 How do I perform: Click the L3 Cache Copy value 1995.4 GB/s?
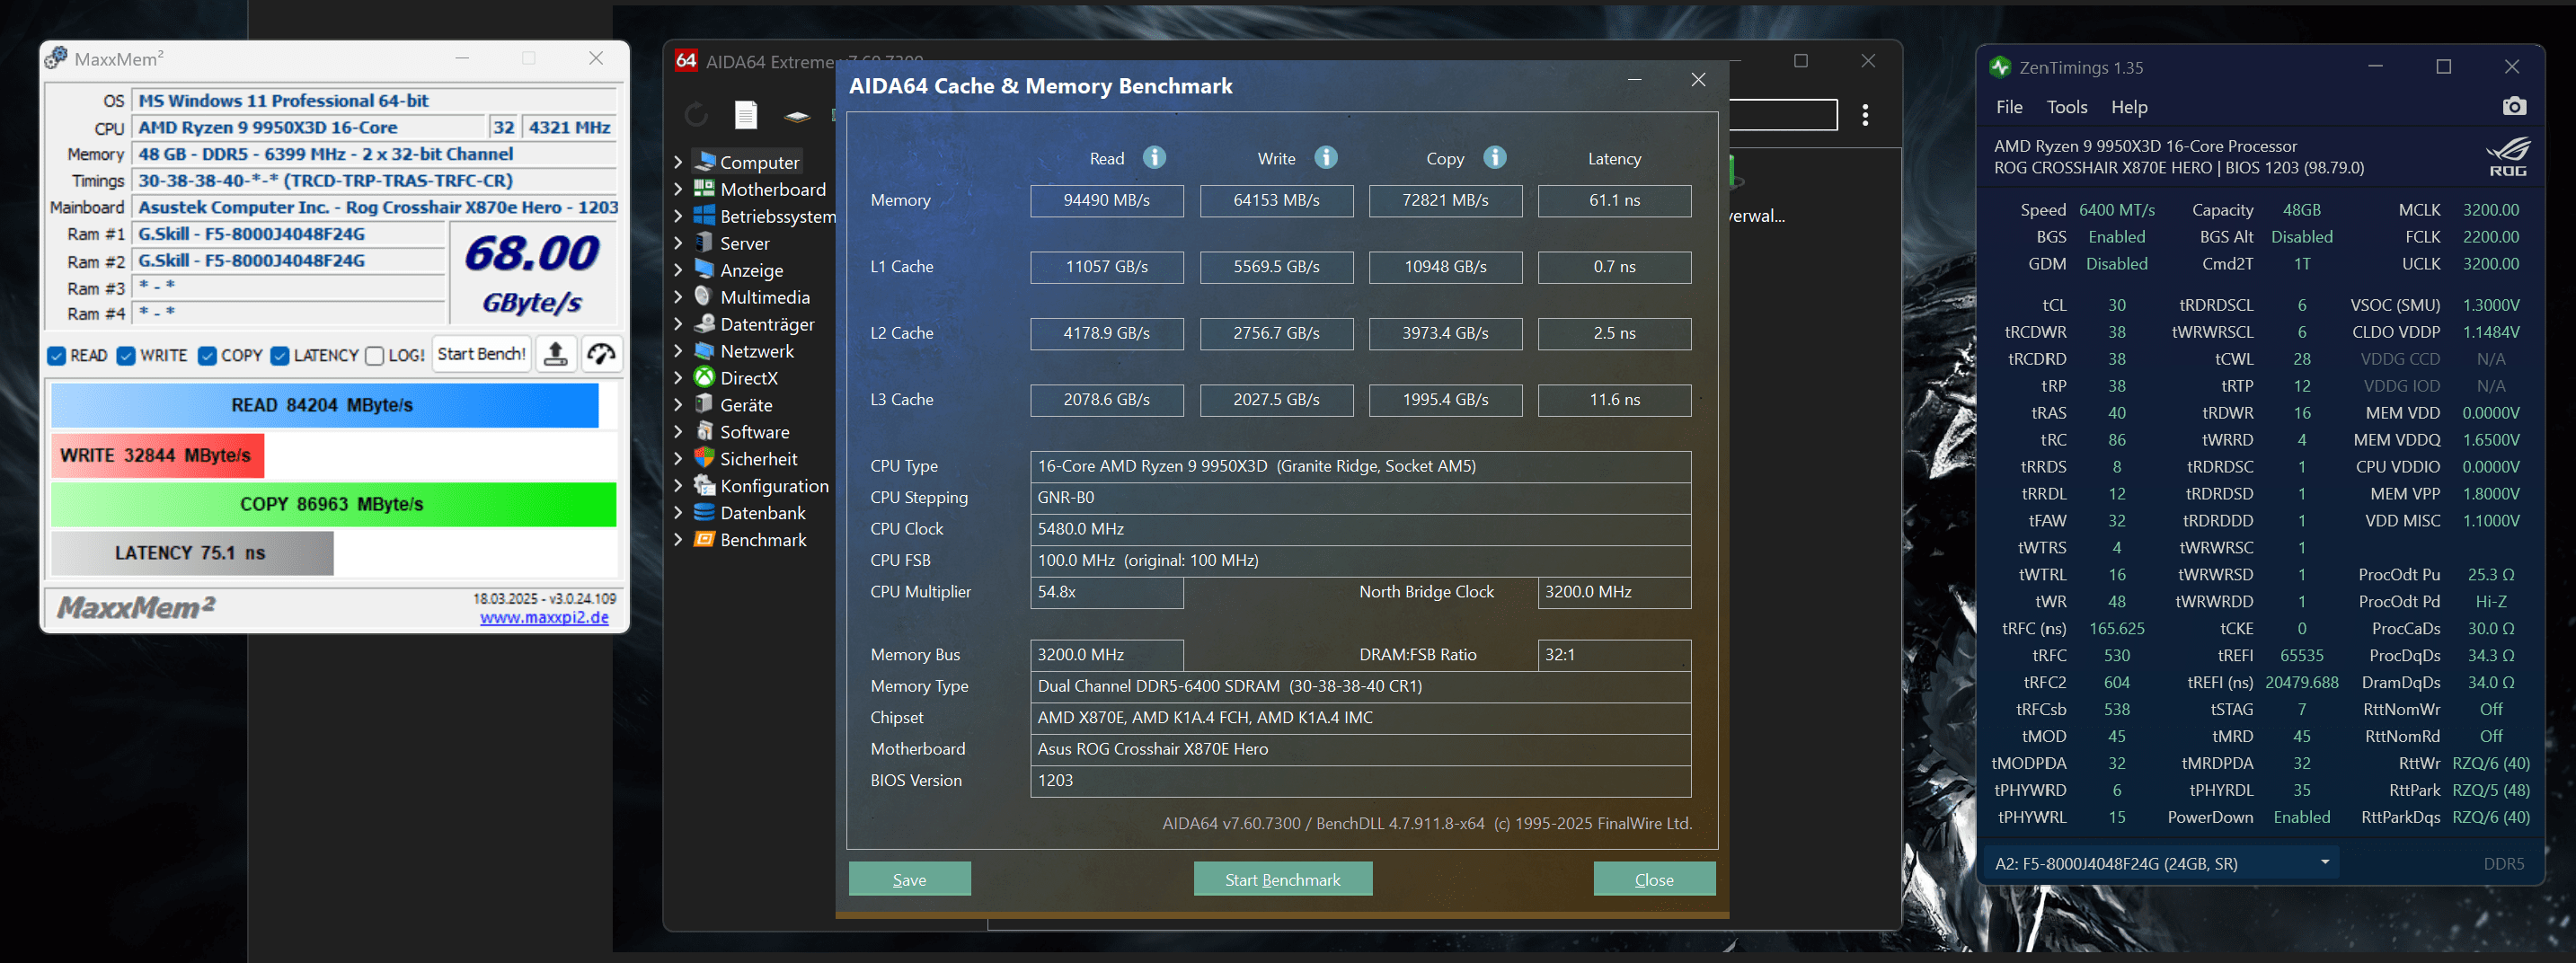point(1445,399)
